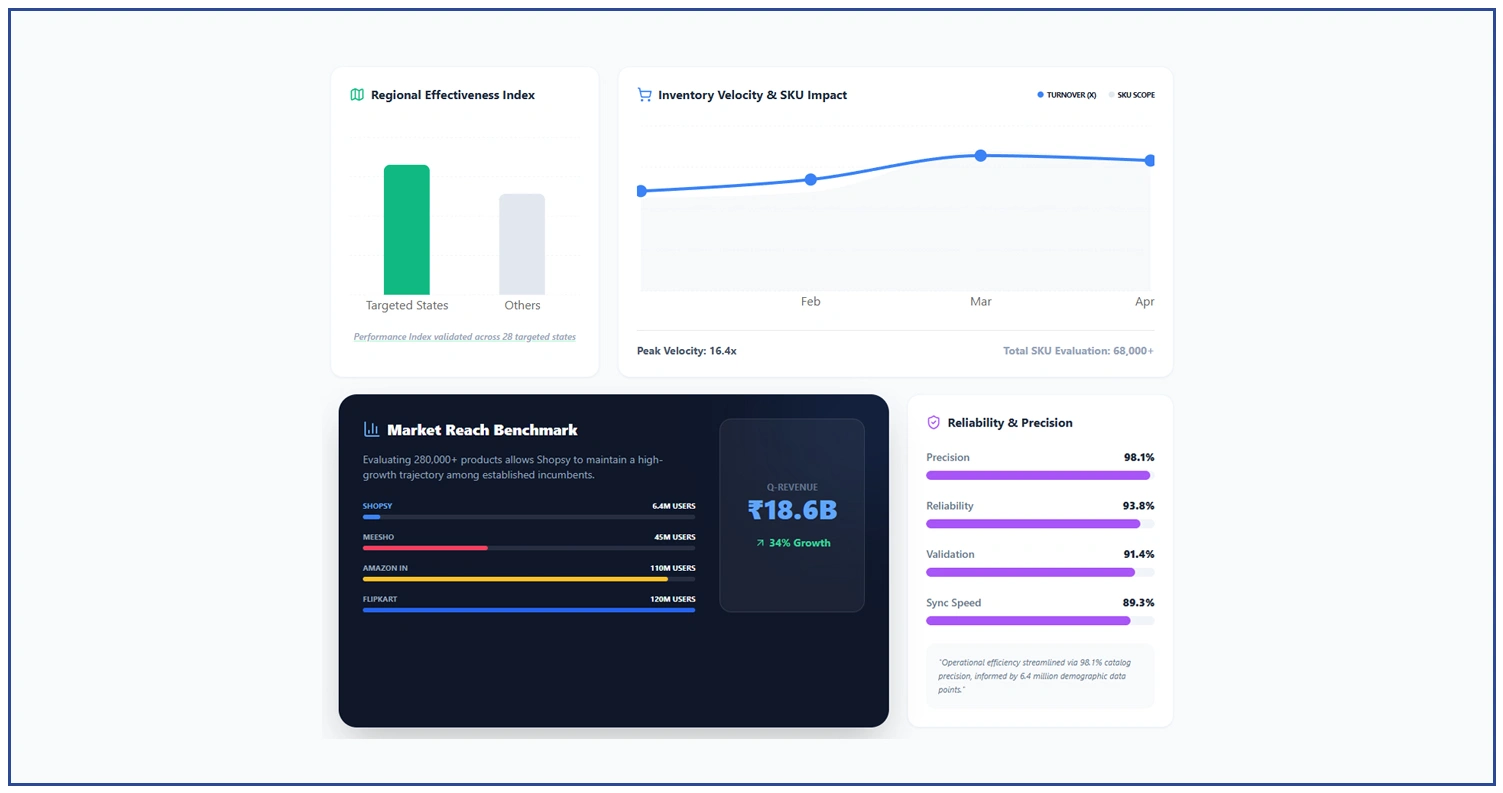Open the Performance Index validated states link
Image resolution: width=1503 pixels, height=793 pixels.
click(464, 337)
